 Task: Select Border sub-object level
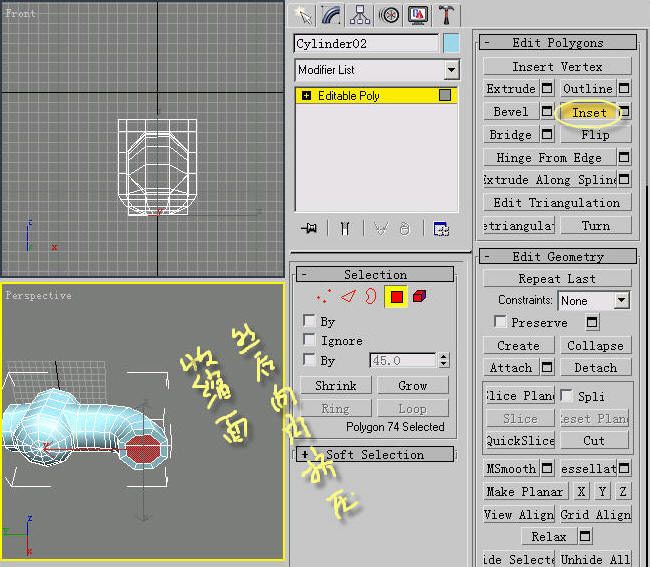[x=371, y=296]
